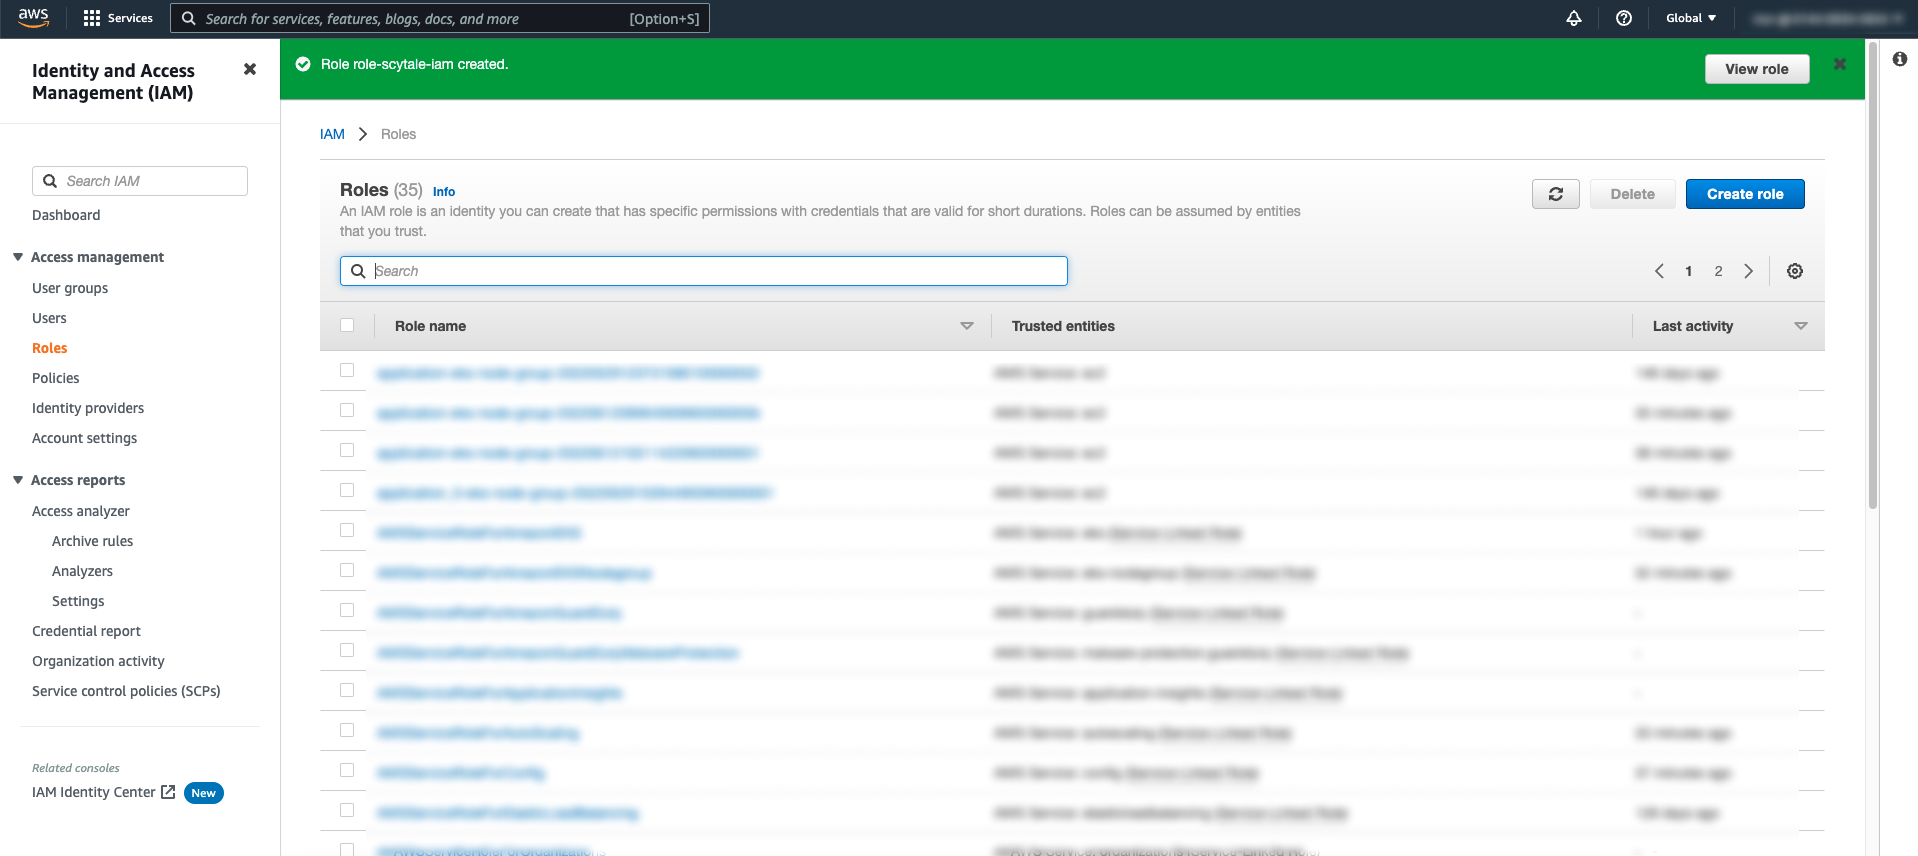Click the Create role button
1918x856 pixels.
pyautogui.click(x=1745, y=194)
